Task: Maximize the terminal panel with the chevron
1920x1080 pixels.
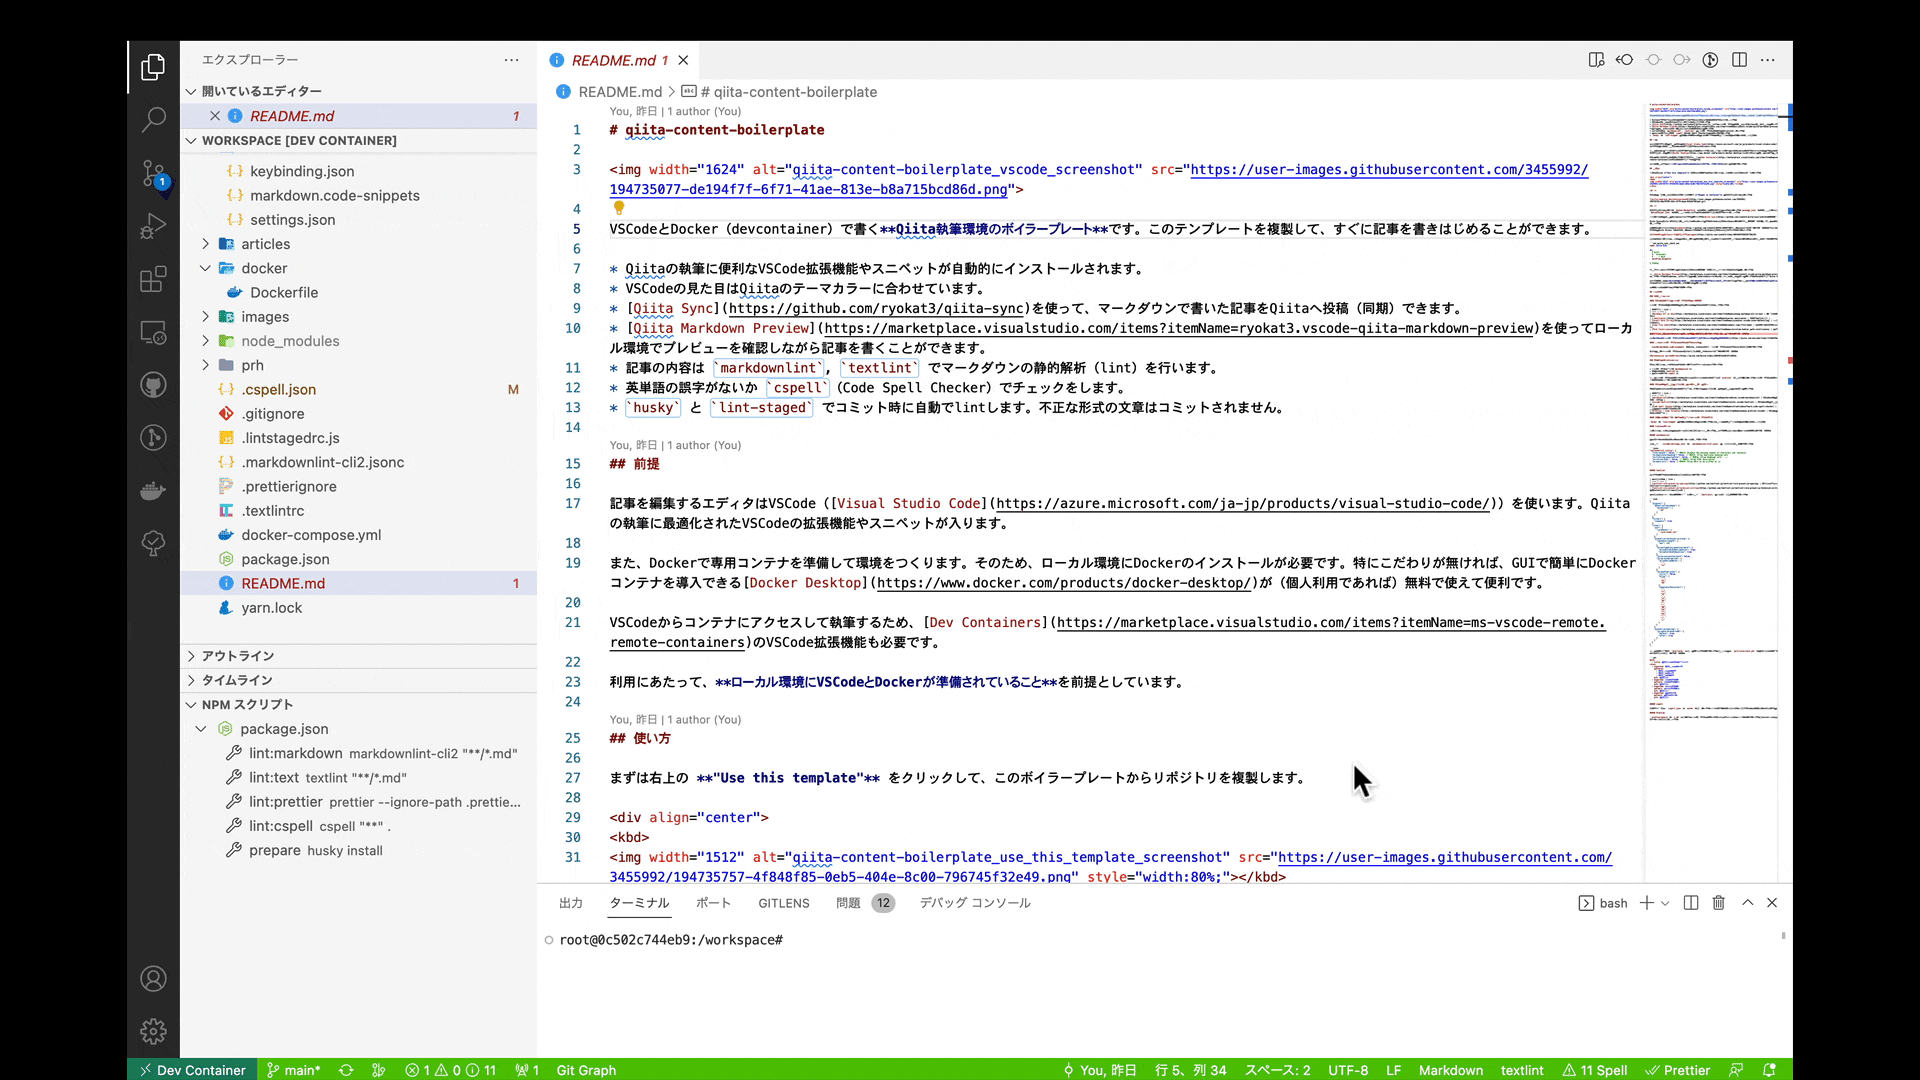Action: point(1747,903)
